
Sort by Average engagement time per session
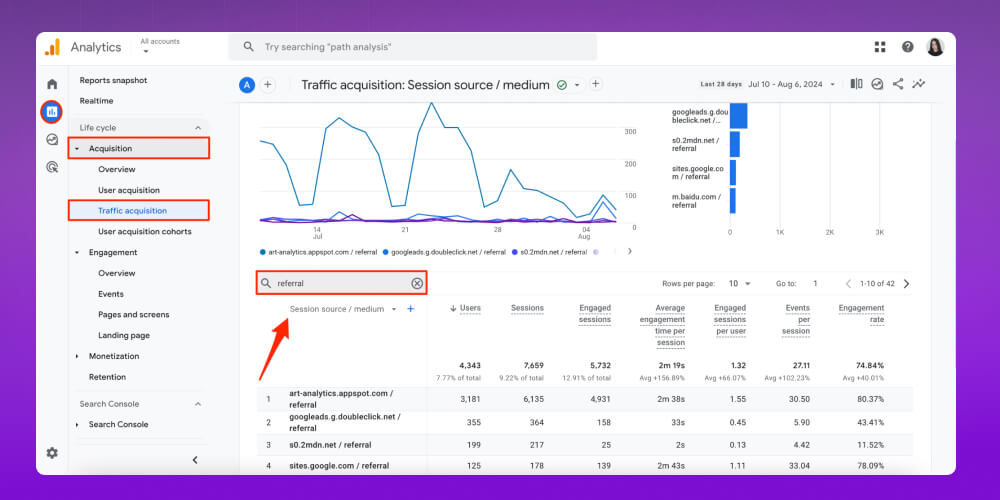click(x=661, y=325)
